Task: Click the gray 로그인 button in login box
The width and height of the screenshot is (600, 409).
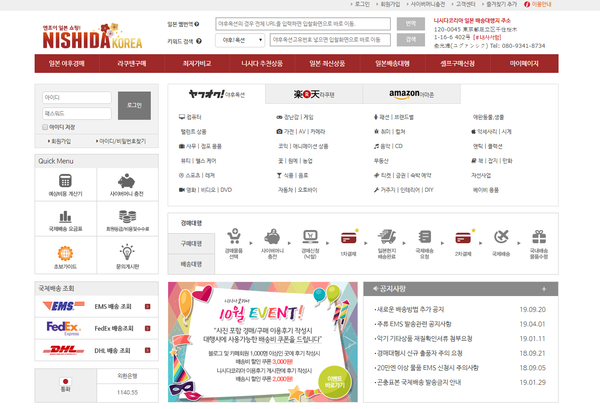Action: tap(134, 106)
